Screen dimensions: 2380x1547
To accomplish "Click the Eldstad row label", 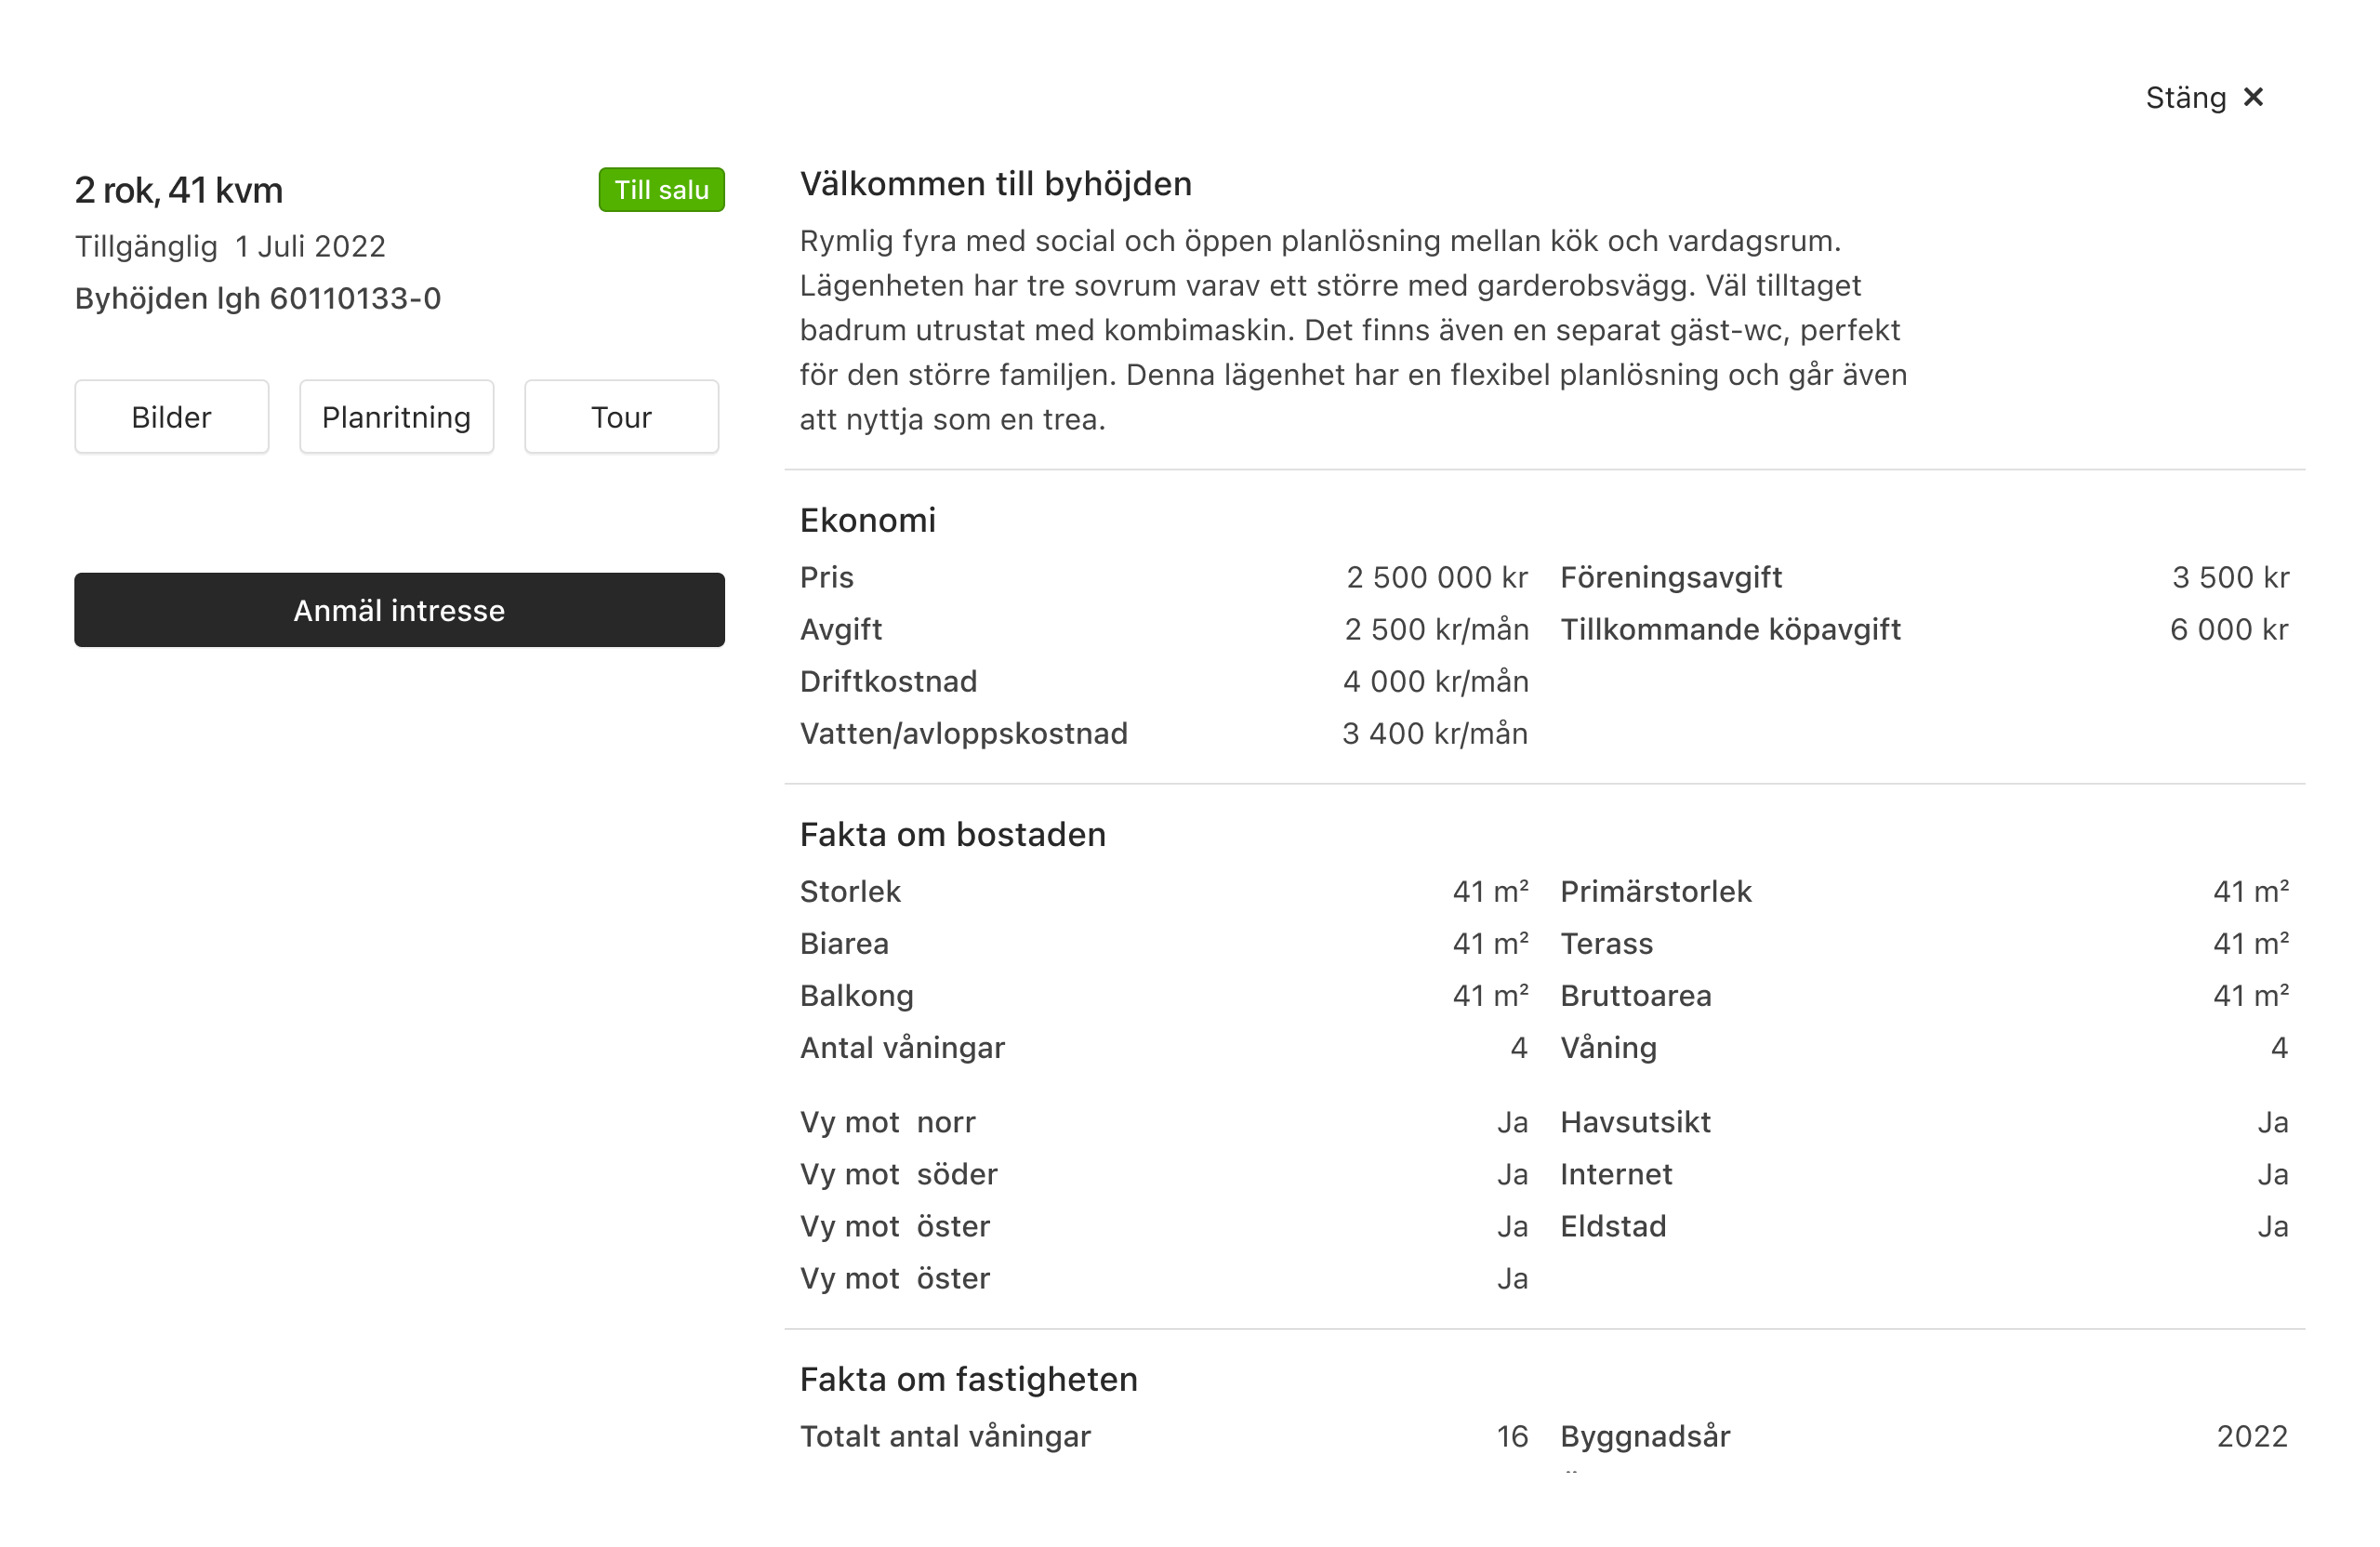I will click(x=1613, y=1226).
